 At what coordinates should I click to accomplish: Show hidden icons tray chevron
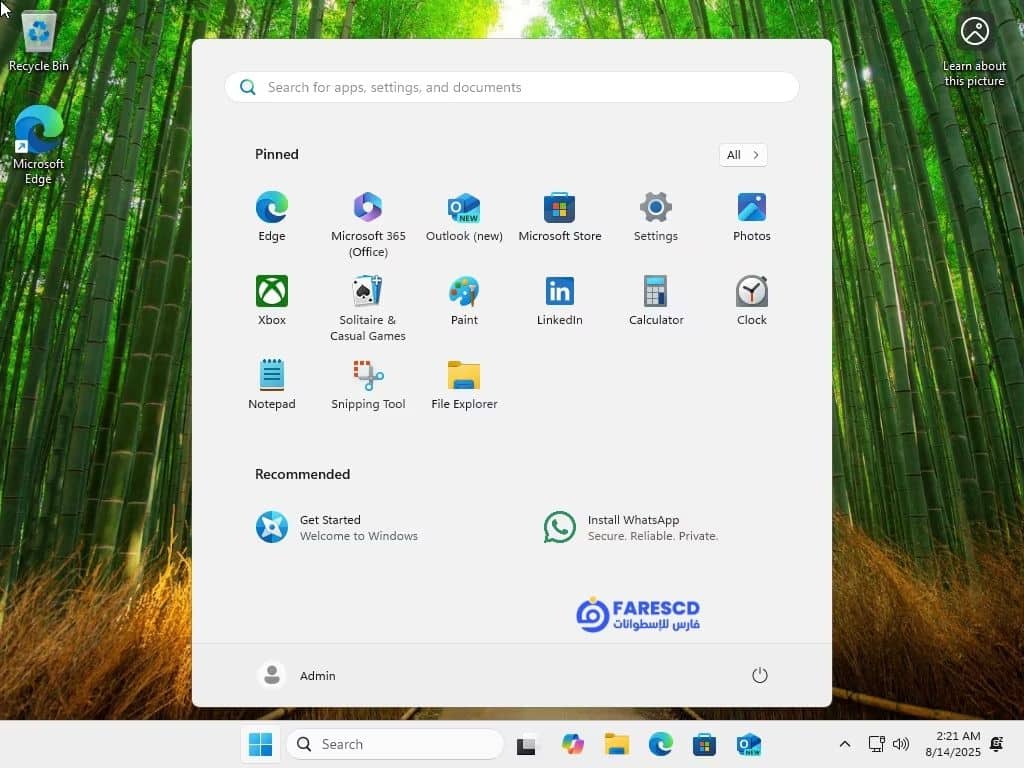(844, 744)
